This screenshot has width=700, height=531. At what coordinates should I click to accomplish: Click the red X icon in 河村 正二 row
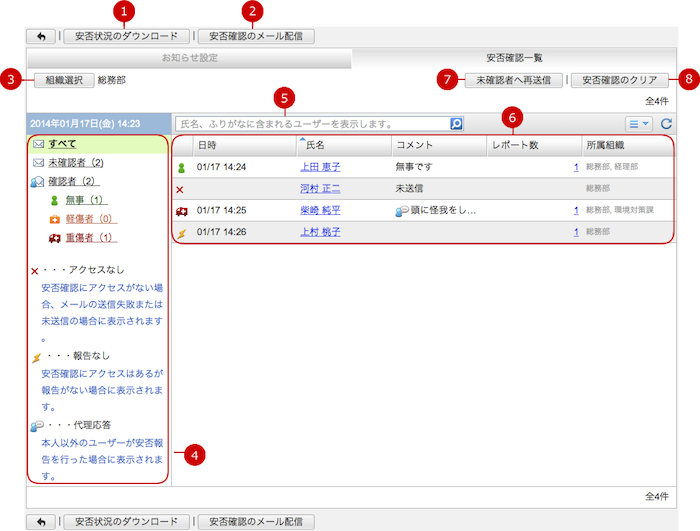tap(180, 190)
